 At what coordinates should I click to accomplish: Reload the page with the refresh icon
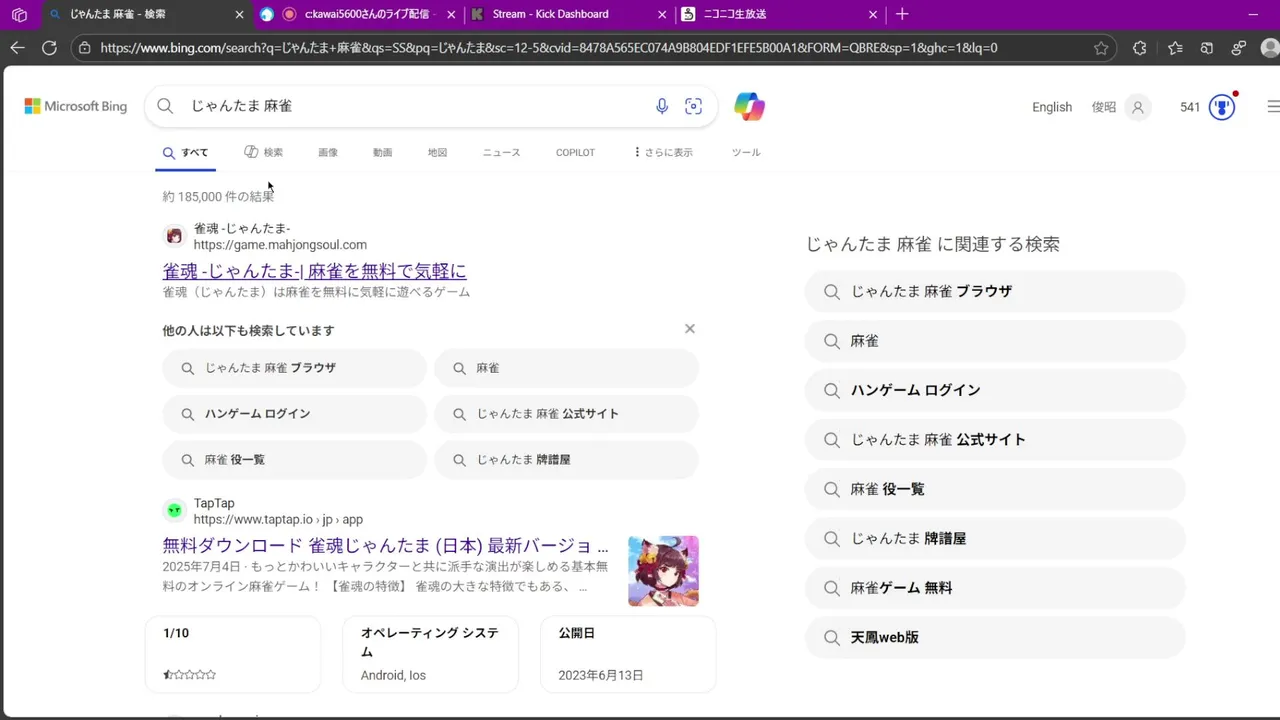[49, 47]
